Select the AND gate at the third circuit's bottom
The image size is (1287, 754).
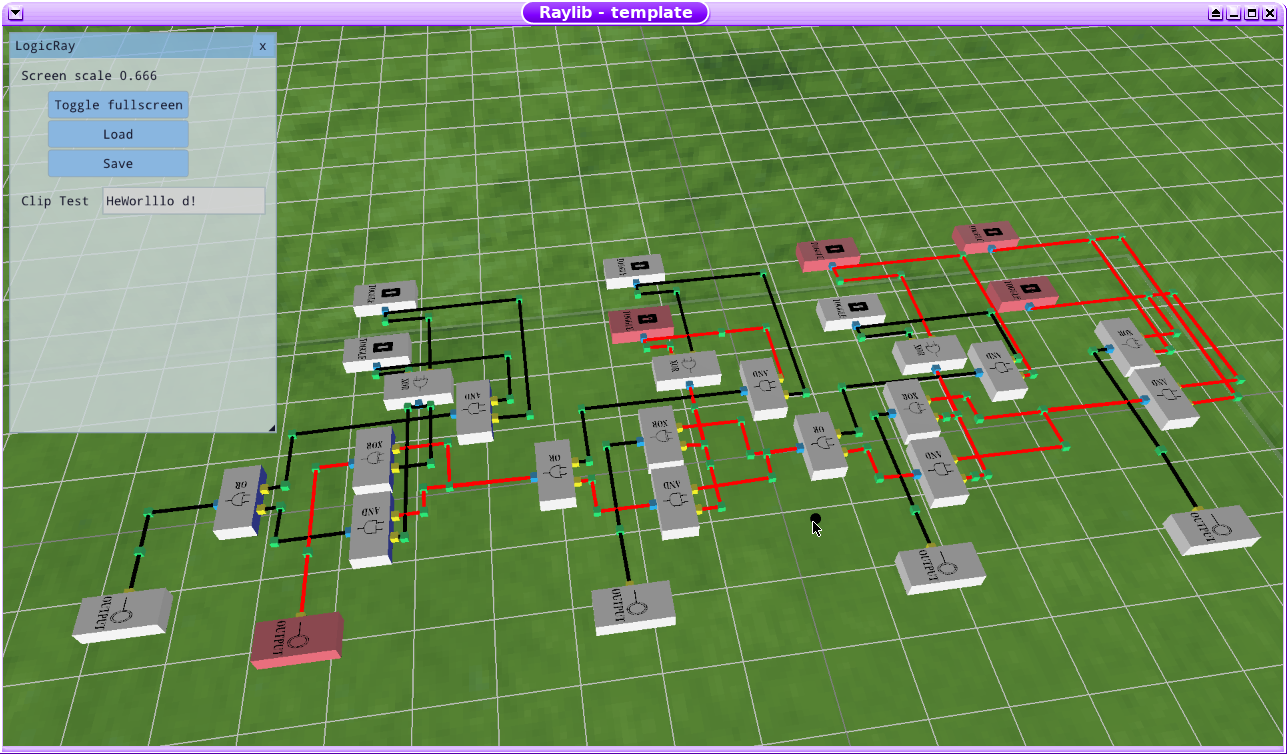939,470
